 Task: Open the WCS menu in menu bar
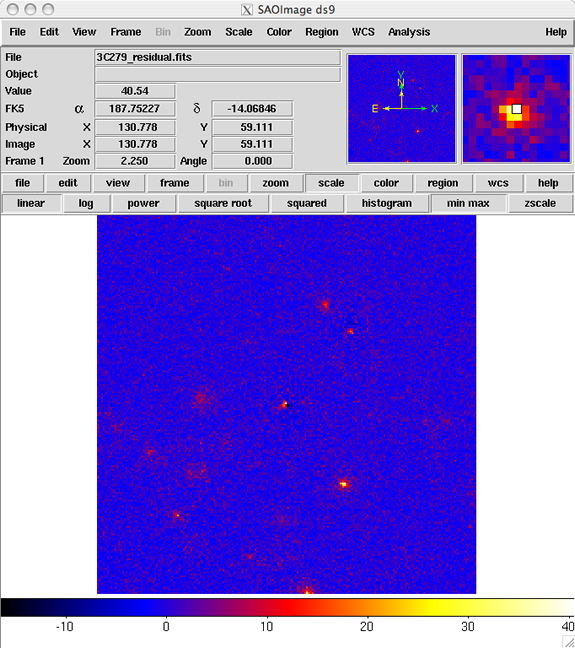(363, 32)
